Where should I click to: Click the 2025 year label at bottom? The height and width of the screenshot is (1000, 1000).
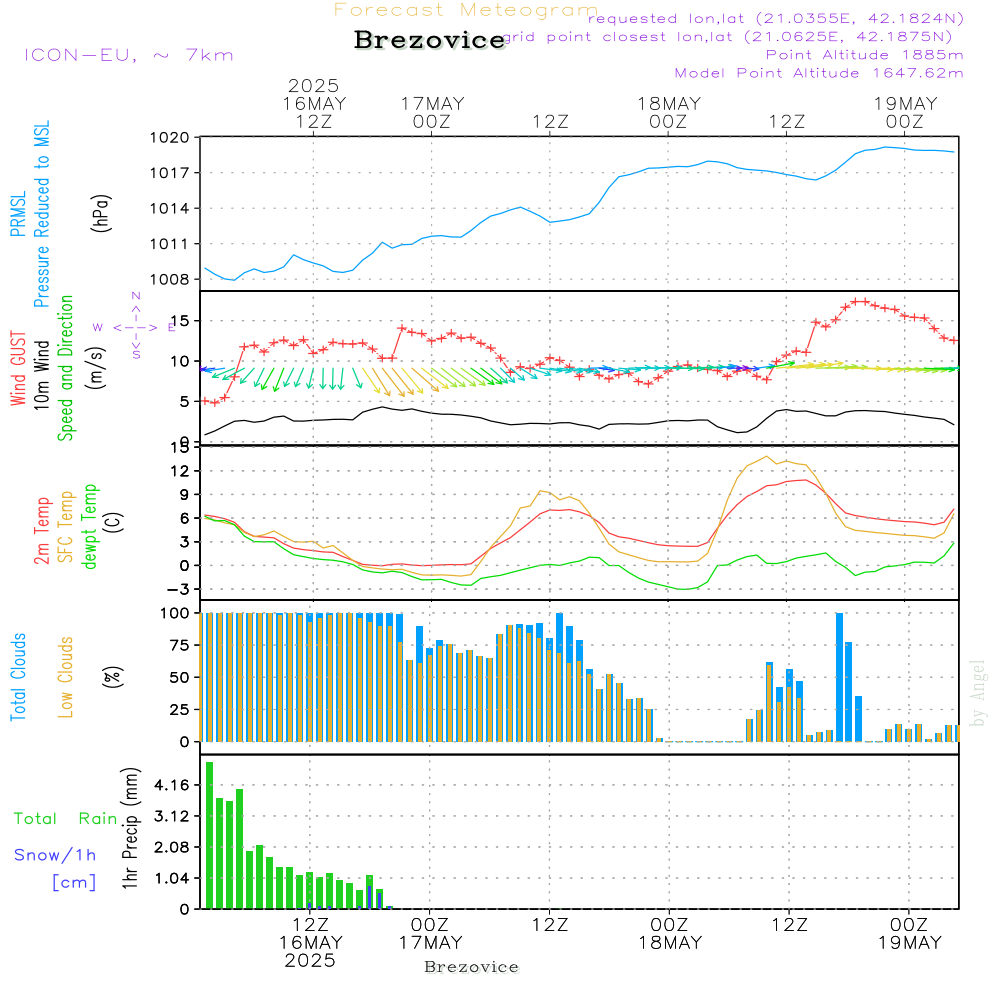coord(310,961)
